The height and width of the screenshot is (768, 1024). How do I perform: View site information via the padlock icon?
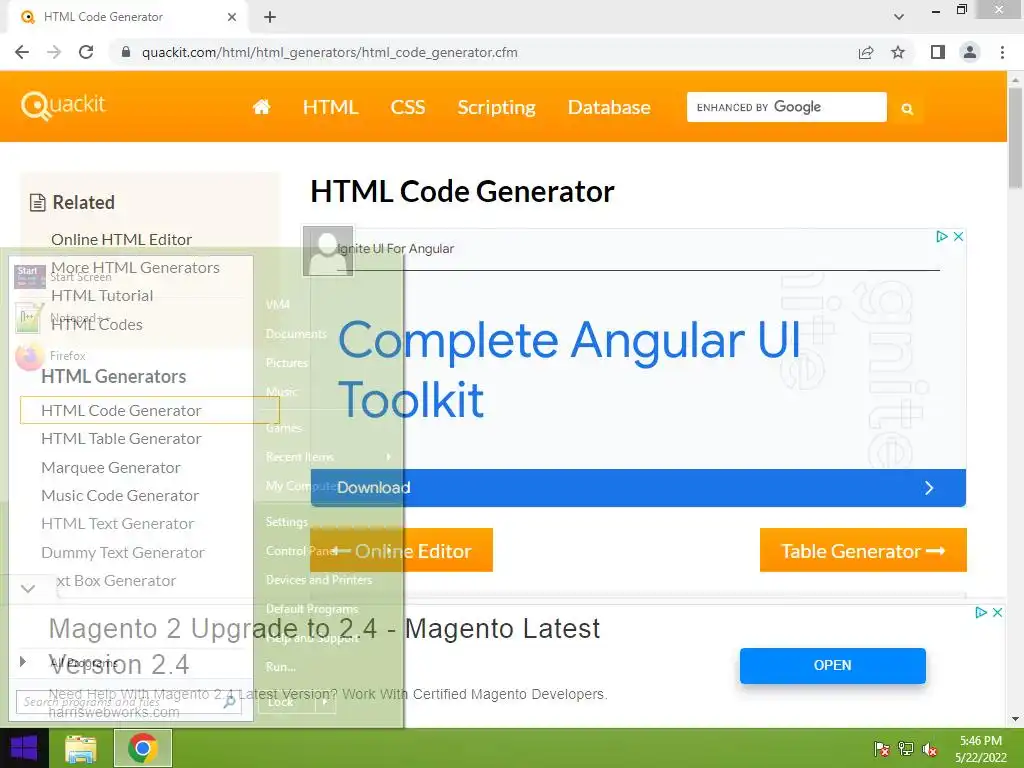(127, 52)
